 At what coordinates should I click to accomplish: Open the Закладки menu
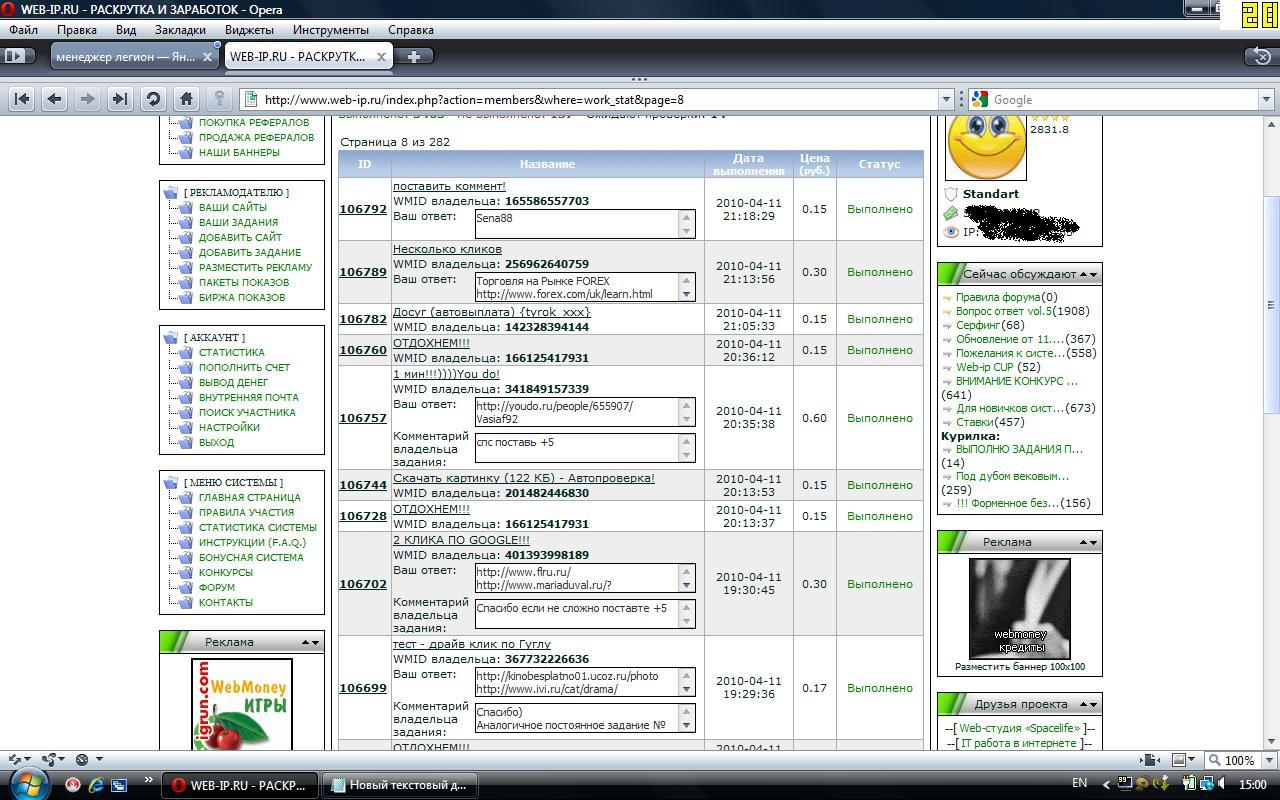tap(180, 30)
